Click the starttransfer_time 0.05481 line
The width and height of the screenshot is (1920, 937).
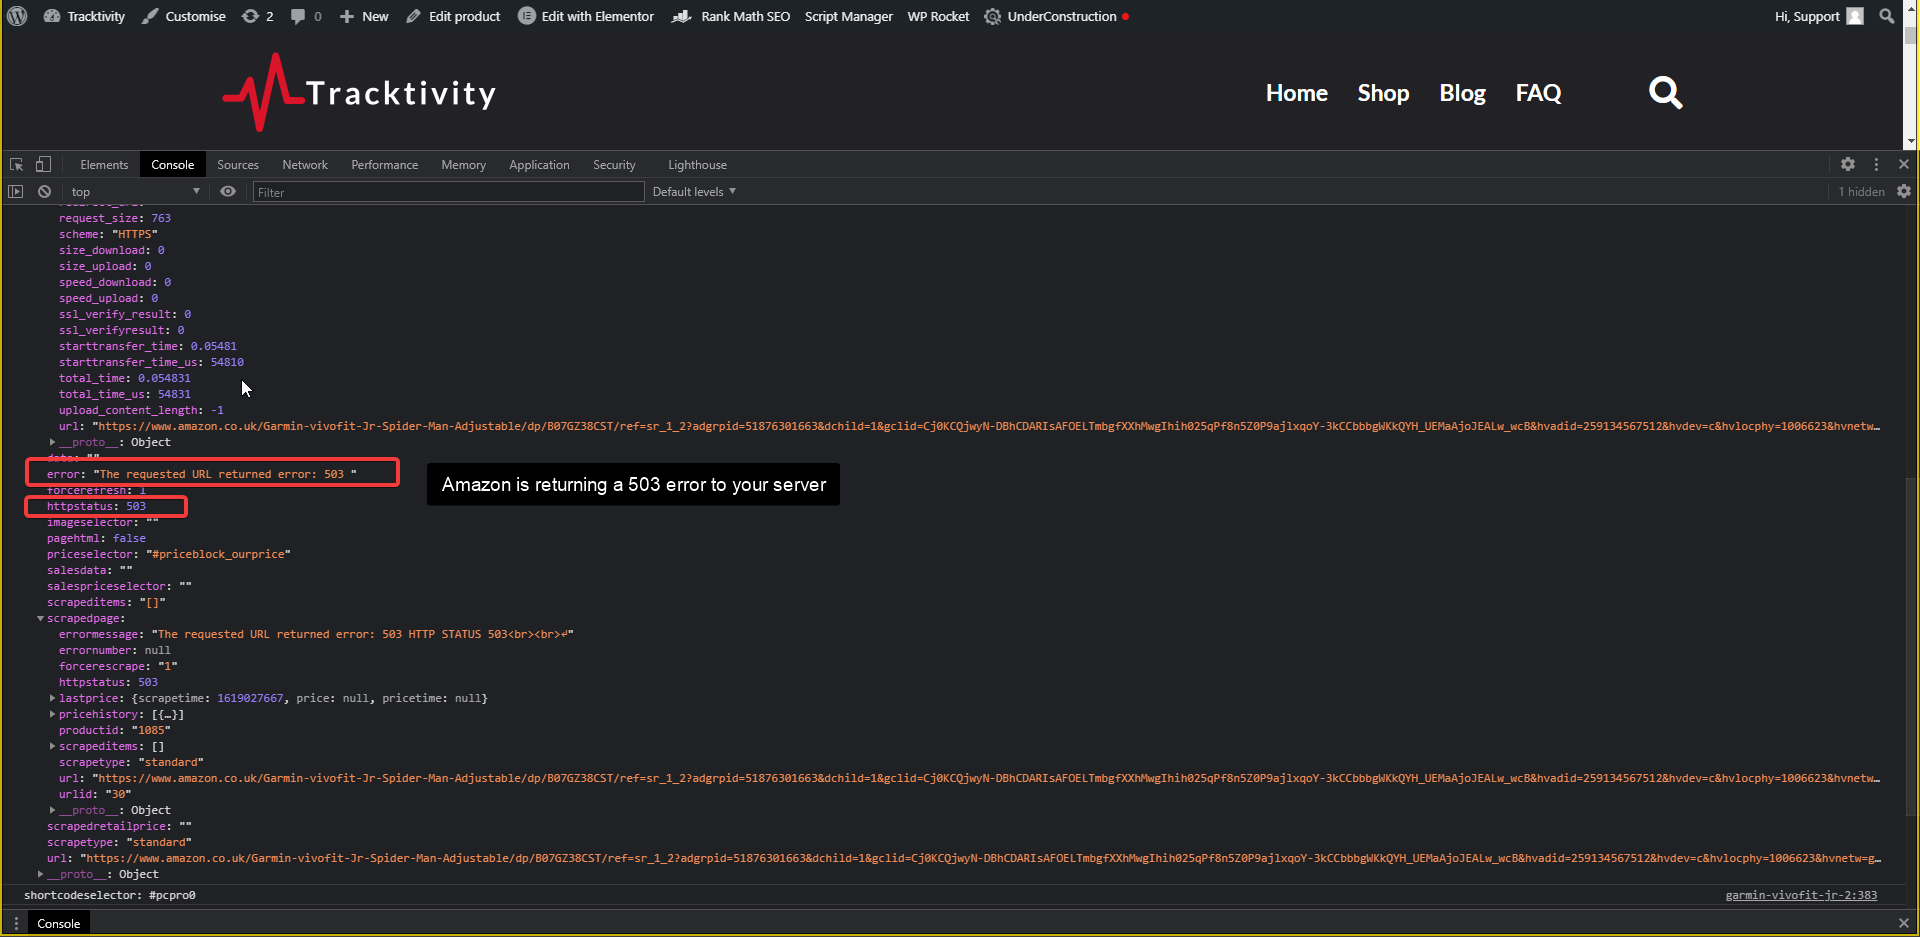click(148, 346)
